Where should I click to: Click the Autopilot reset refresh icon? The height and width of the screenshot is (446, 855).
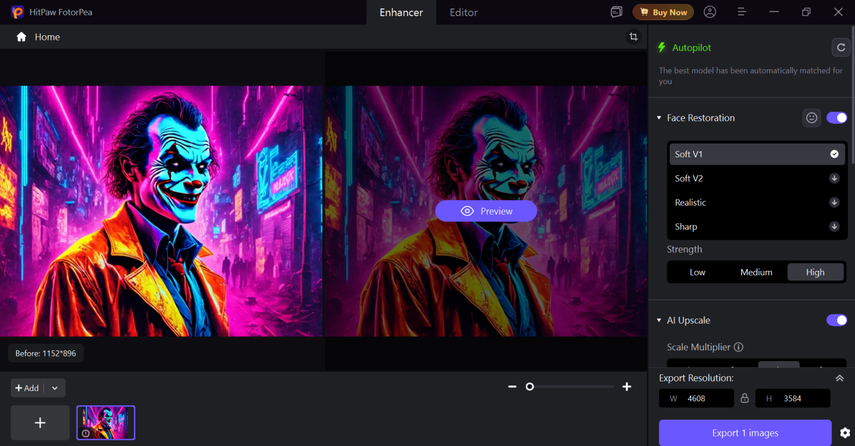(840, 47)
